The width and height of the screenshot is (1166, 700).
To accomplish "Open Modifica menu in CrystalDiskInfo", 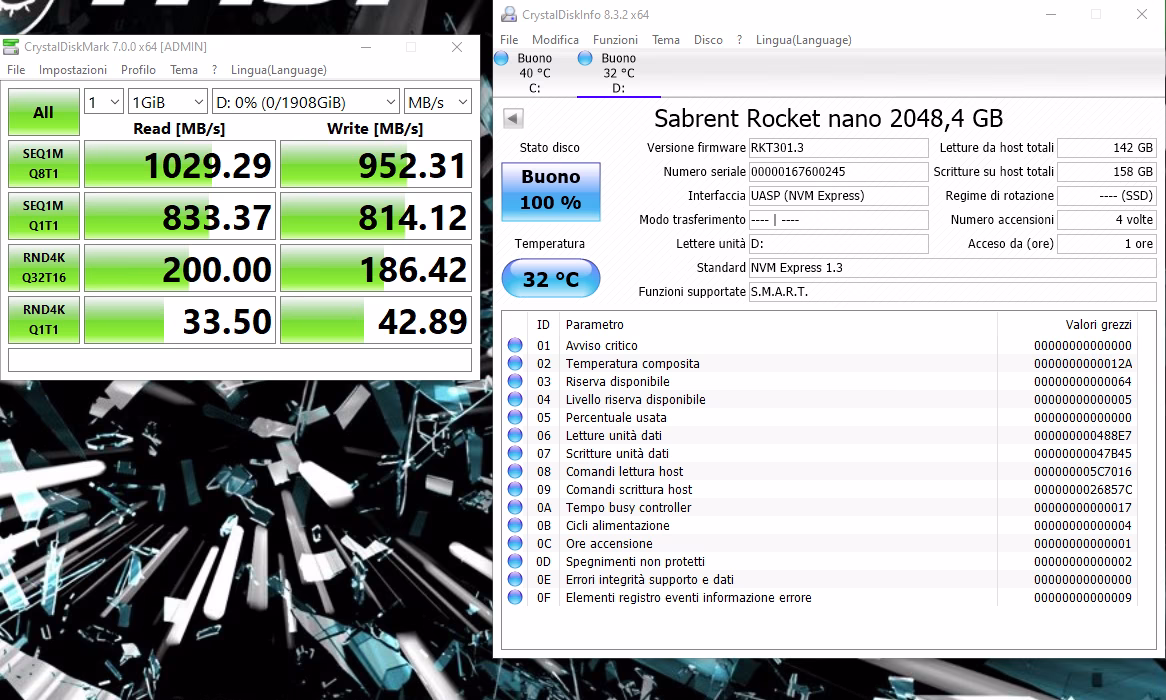I will [x=555, y=40].
